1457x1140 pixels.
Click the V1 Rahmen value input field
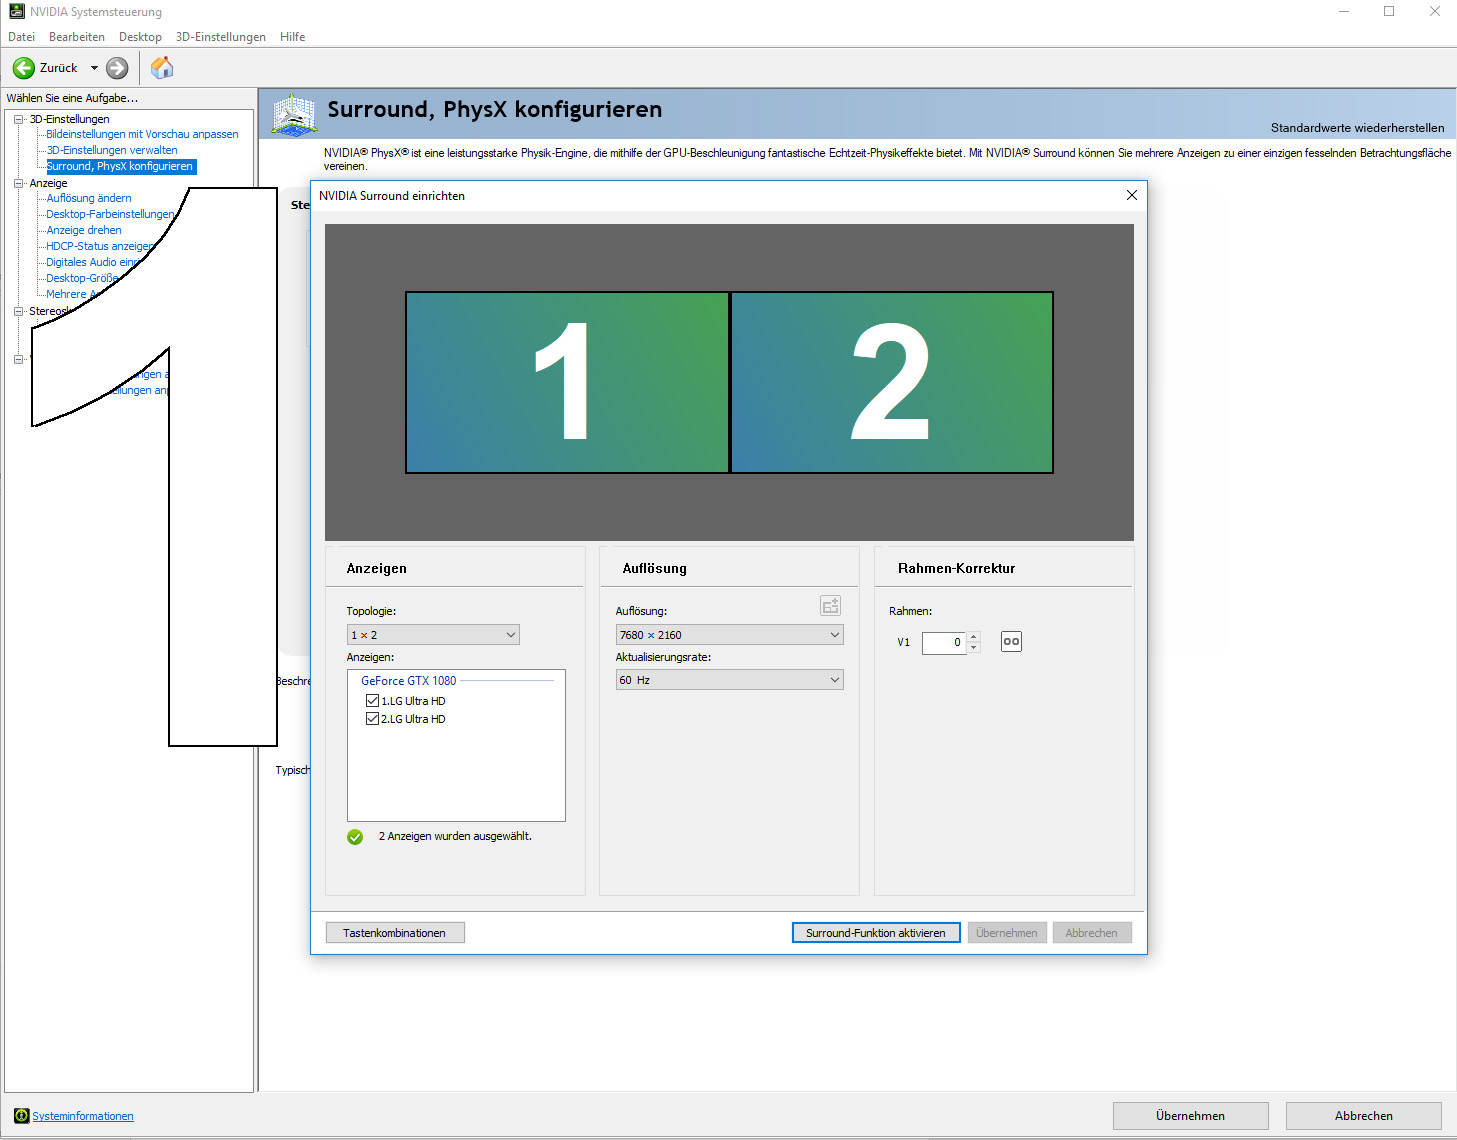pos(944,642)
